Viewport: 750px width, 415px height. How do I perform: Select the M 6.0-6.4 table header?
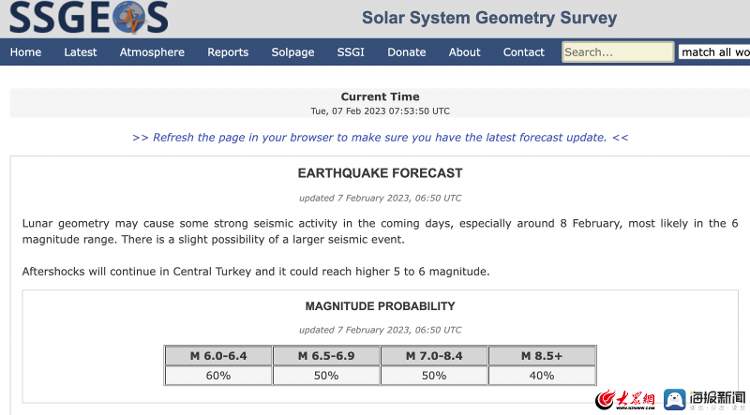pos(218,356)
